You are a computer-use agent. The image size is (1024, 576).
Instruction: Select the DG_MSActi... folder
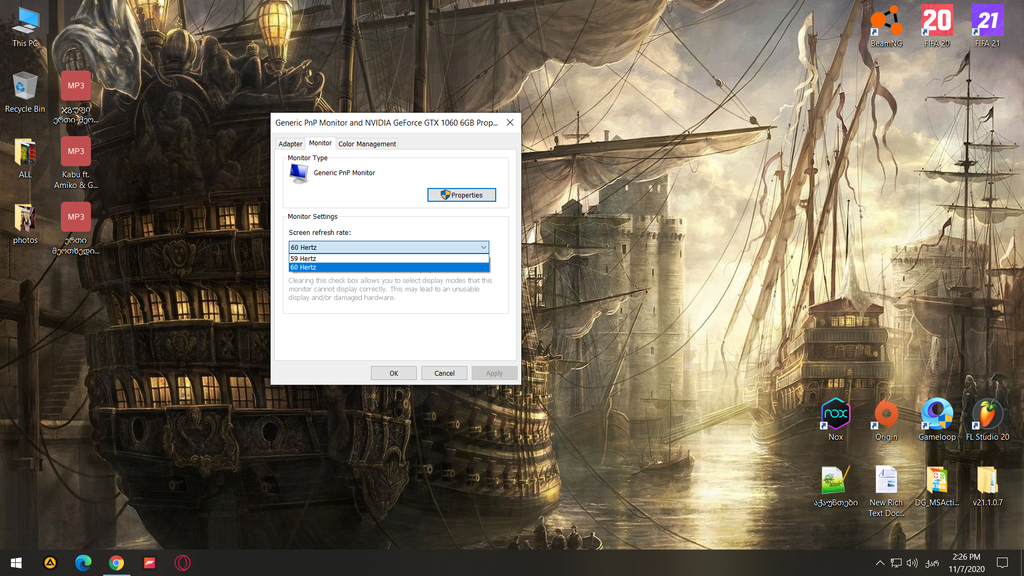pyautogui.click(x=937, y=486)
